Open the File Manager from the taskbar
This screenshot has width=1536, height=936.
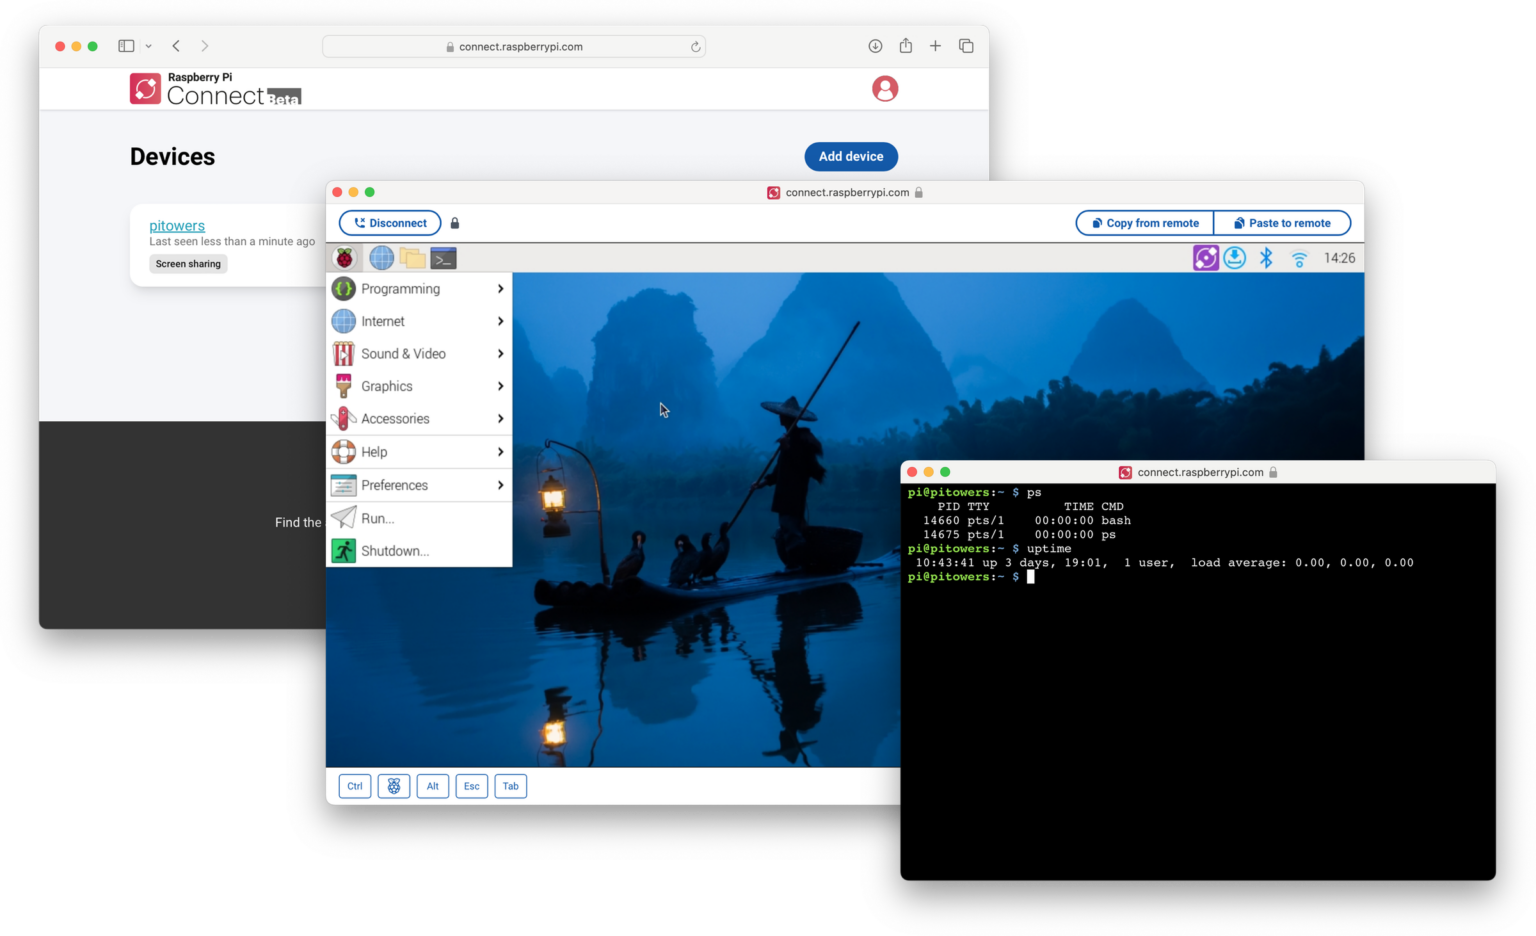pyautogui.click(x=412, y=257)
